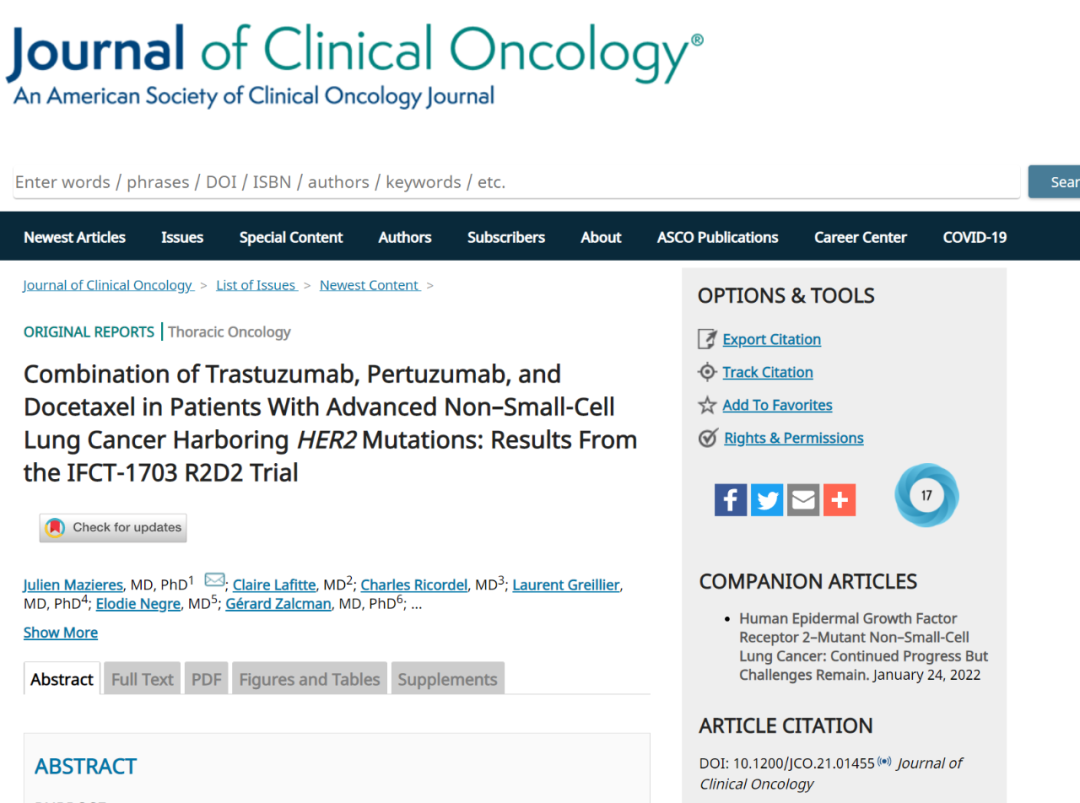Open the Altmetric score badge
The width and height of the screenshot is (1080, 803).
(926, 495)
